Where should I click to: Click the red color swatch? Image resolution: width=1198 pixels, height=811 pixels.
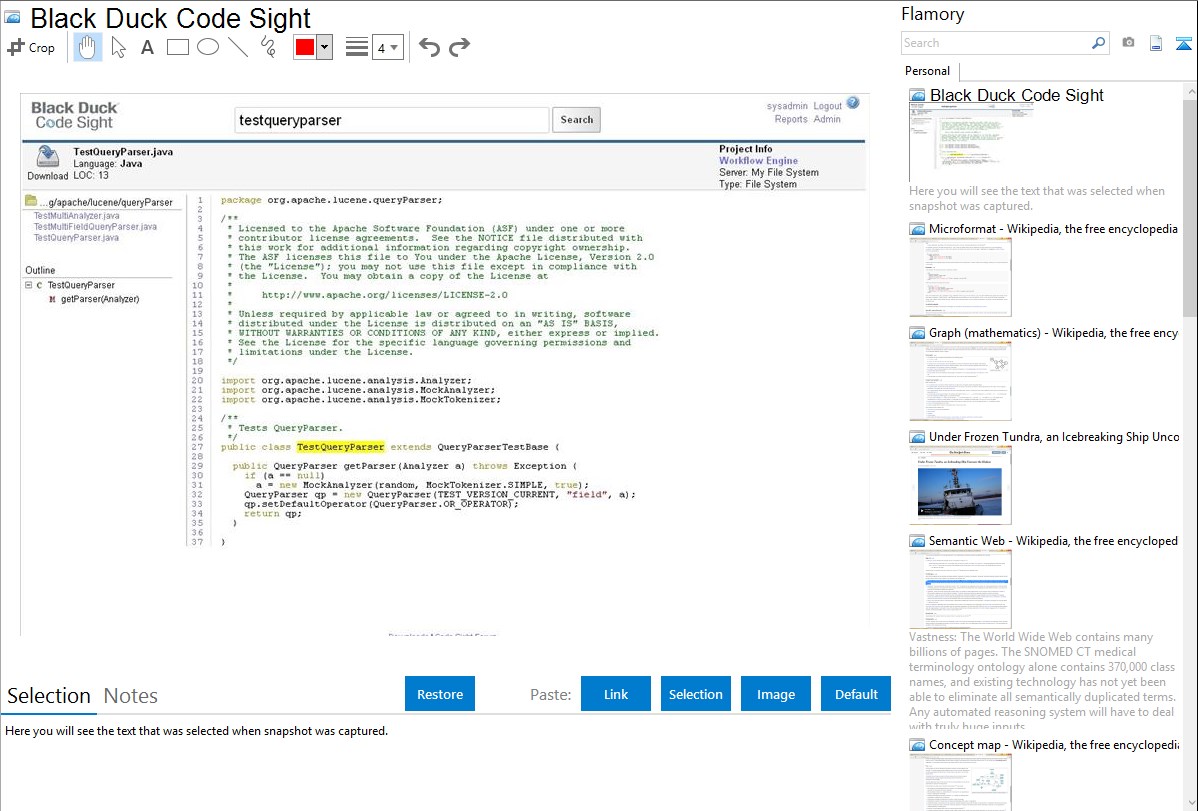(304, 47)
